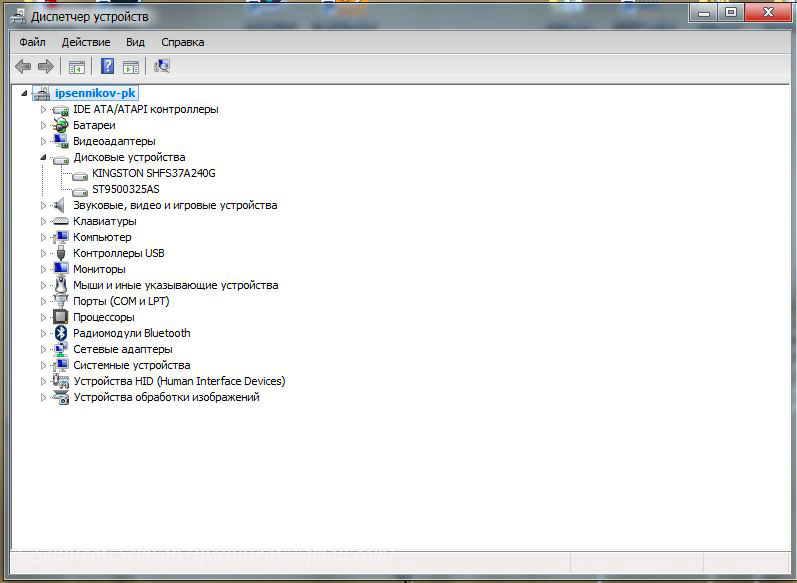Click the Forward arrow toolbar icon
Image resolution: width=797 pixels, height=583 pixels.
(45, 67)
